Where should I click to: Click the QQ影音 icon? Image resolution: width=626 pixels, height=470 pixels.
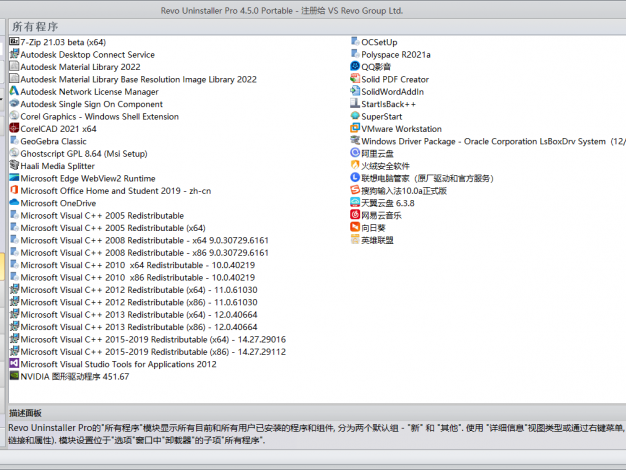355,66
